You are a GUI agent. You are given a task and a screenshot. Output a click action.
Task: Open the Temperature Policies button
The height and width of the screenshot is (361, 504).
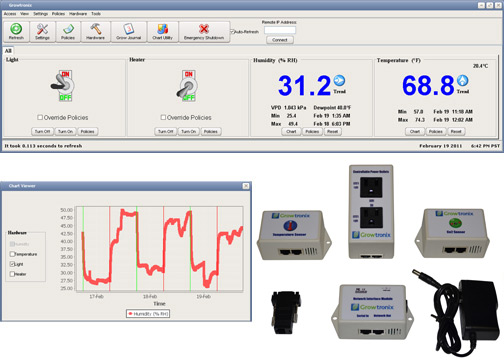click(x=436, y=131)
